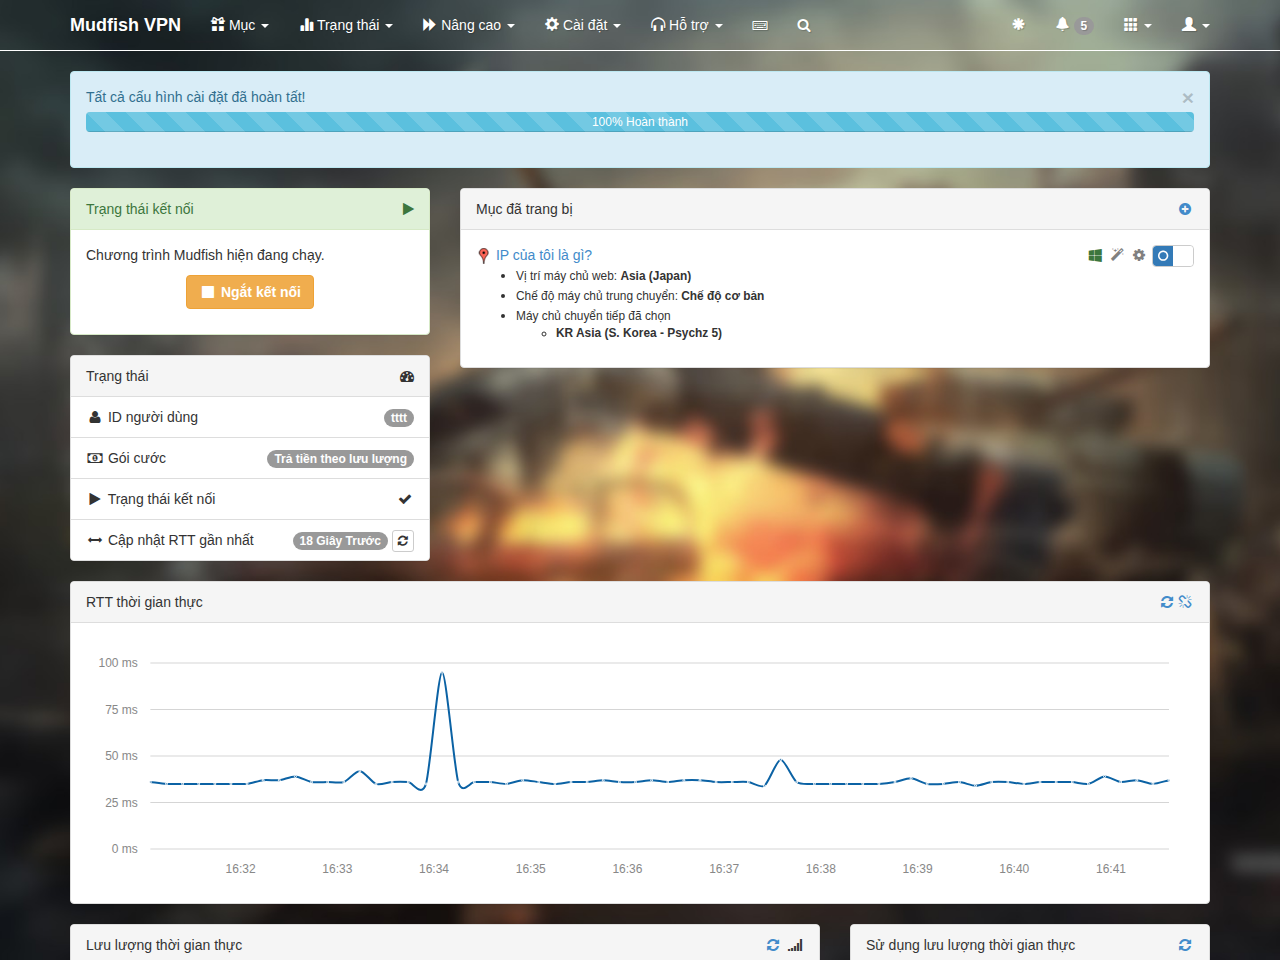Dismiss the setup complete alert
This screenshot has width=1280, height=960.
click(1188, 98)
